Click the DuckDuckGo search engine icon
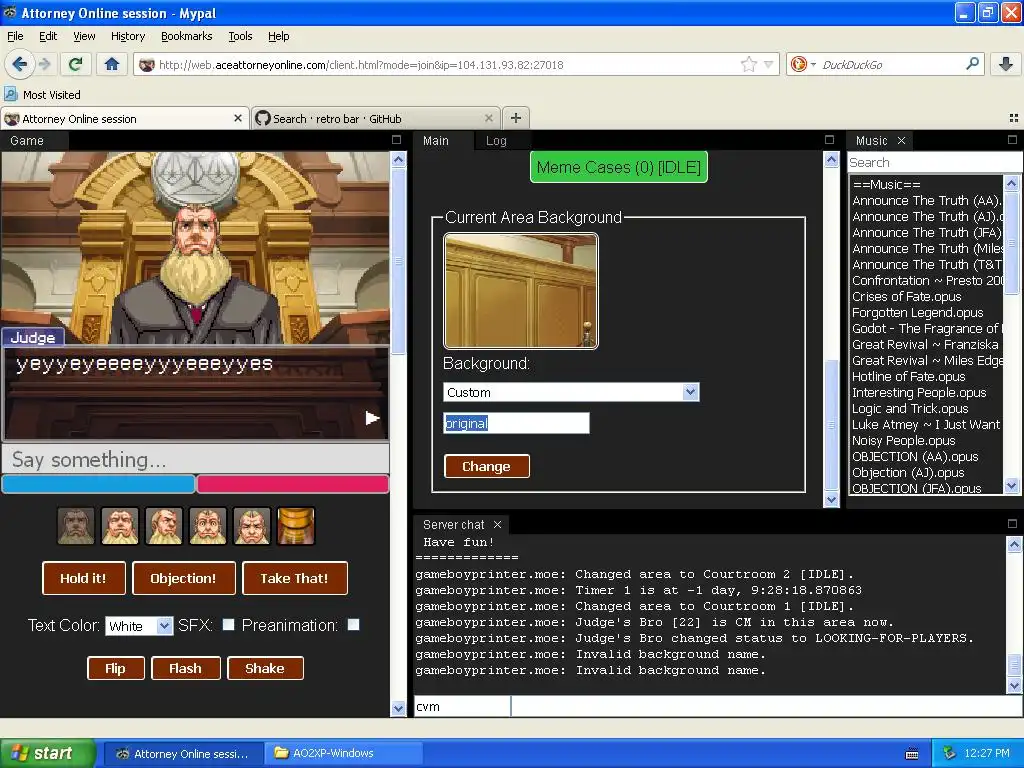This screenshot has width=1024, height=768. click(x=798, y=64)
